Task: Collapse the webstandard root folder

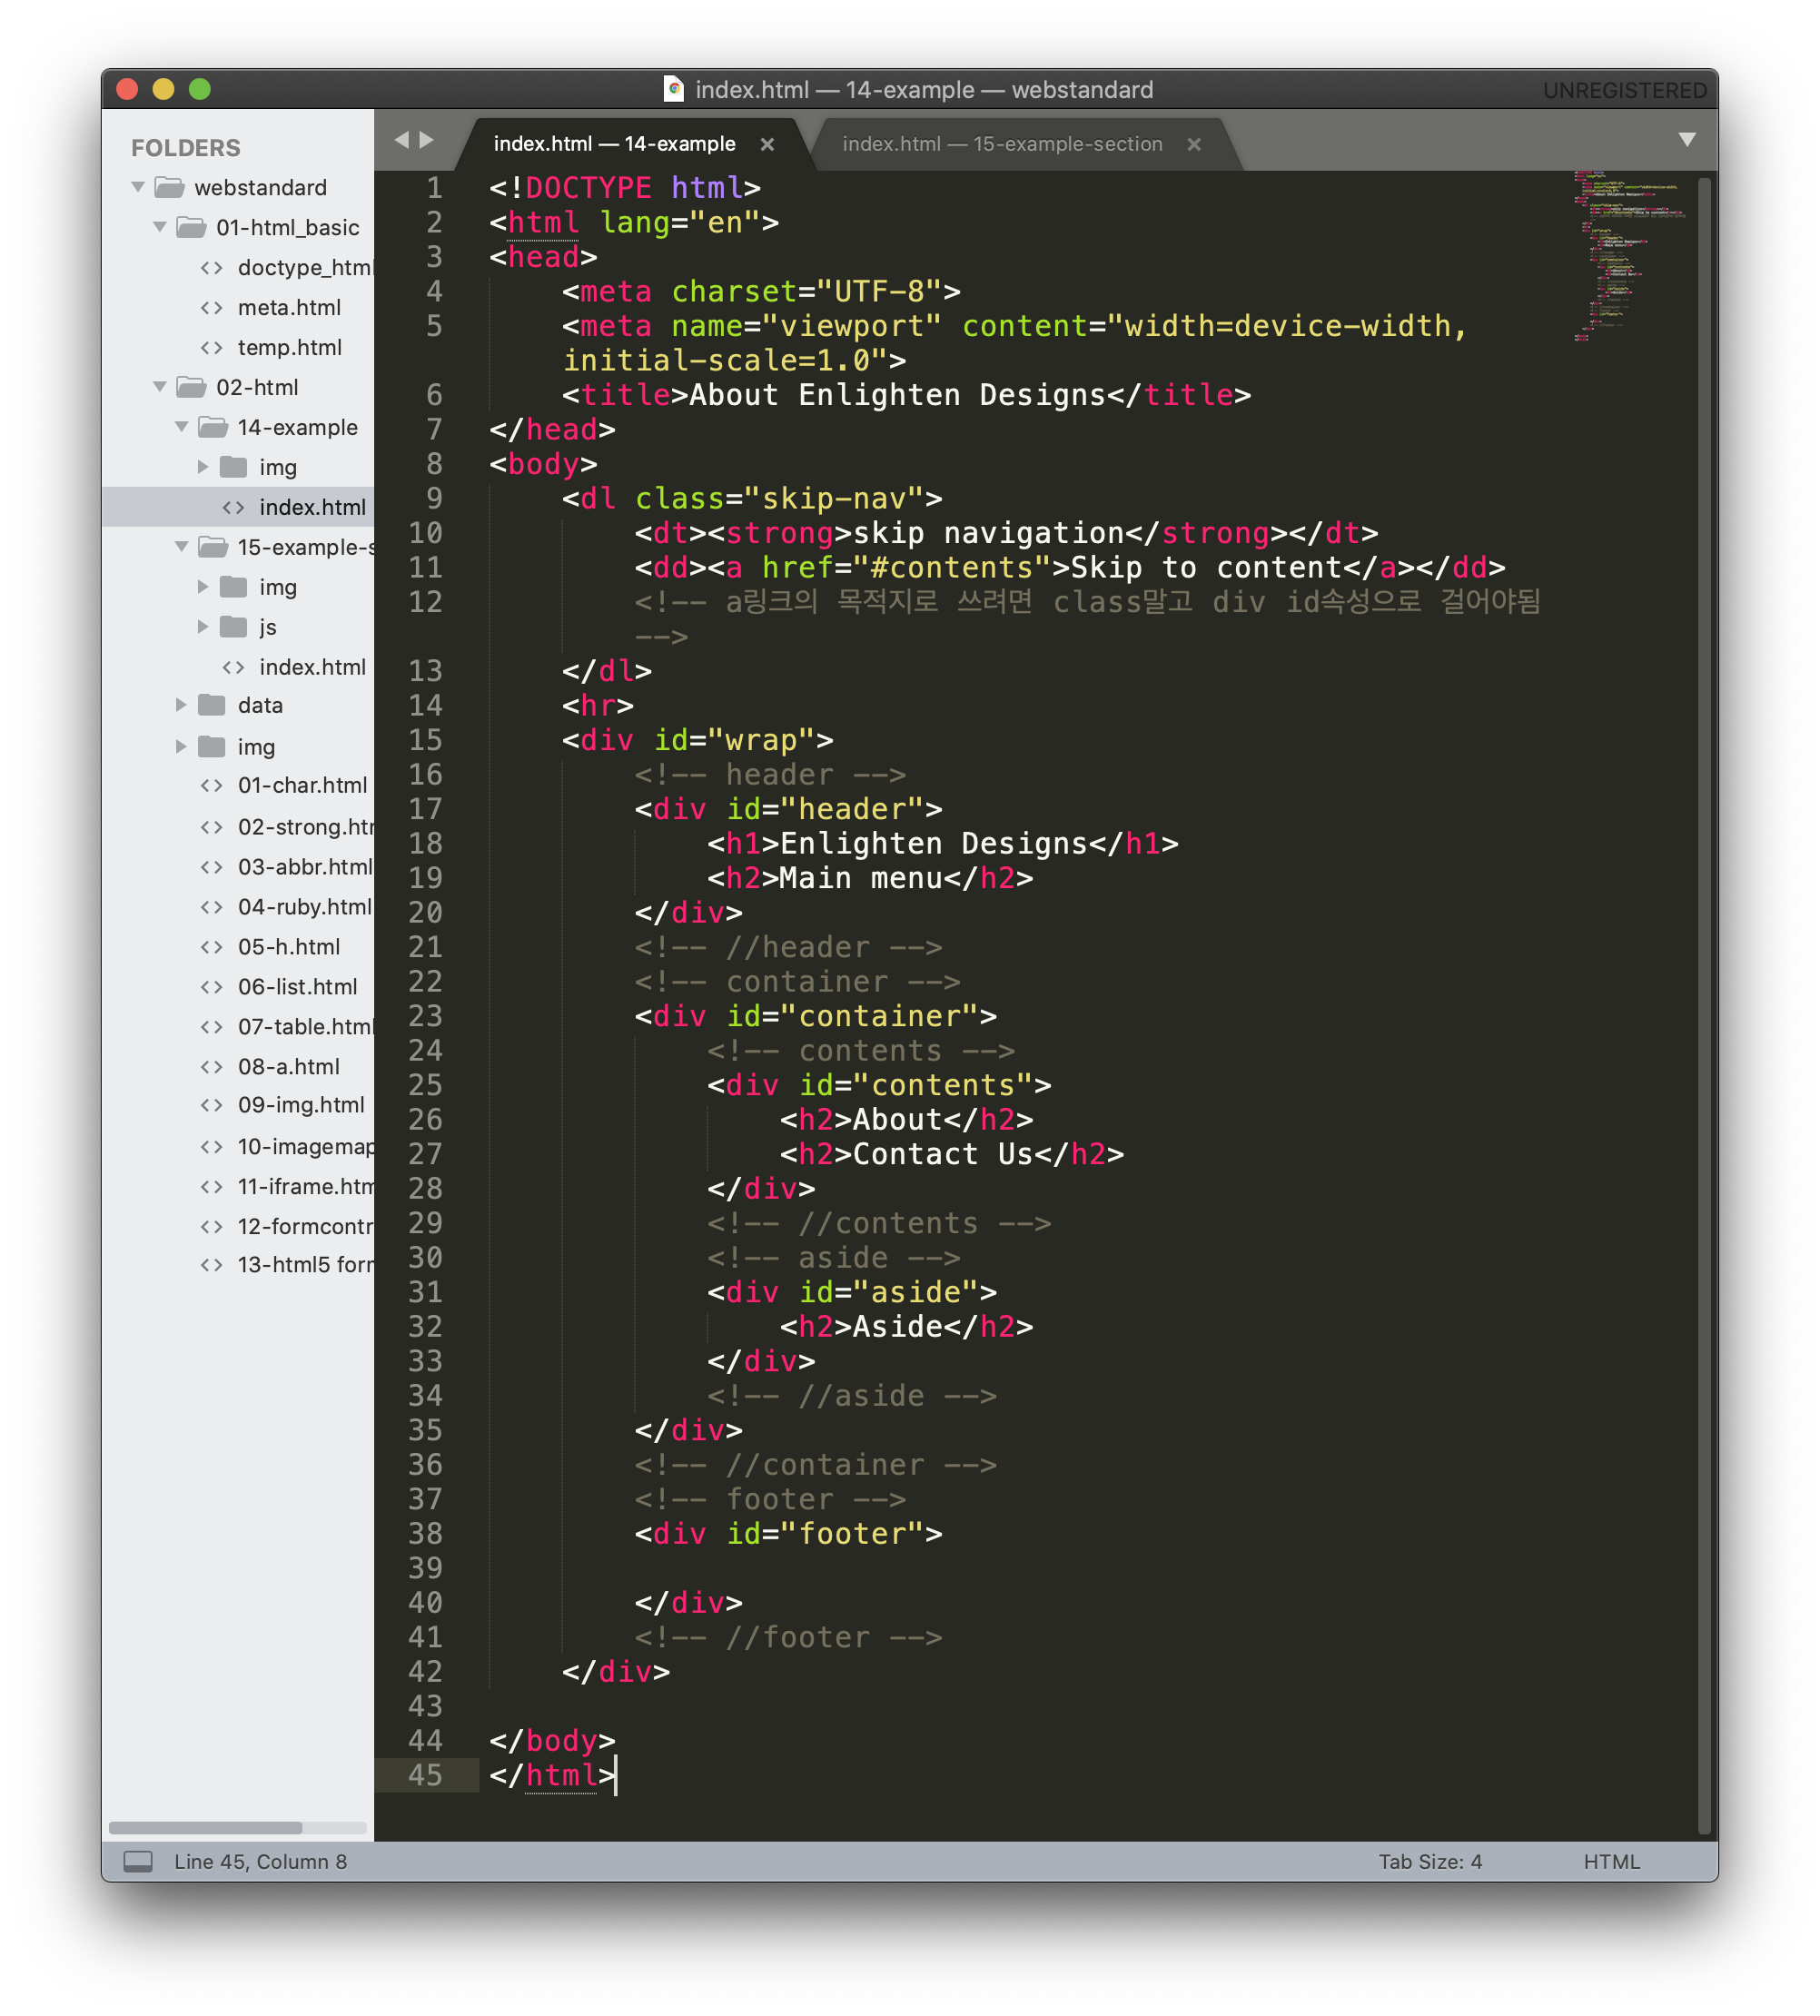Action: click(x=139, y=187)
